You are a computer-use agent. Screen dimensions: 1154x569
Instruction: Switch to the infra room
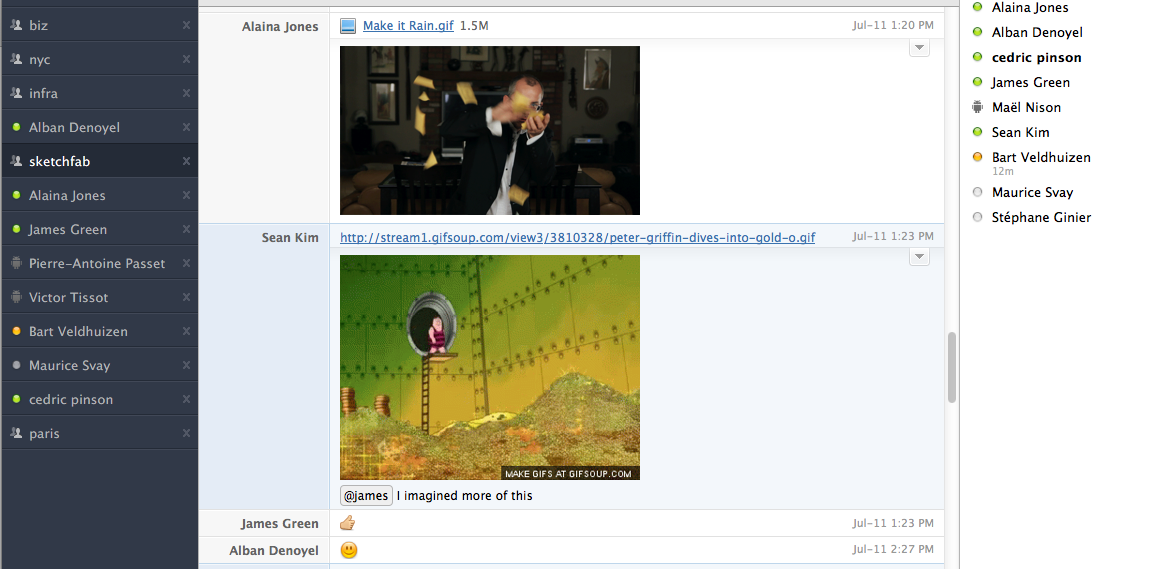[x=99, y=93]
